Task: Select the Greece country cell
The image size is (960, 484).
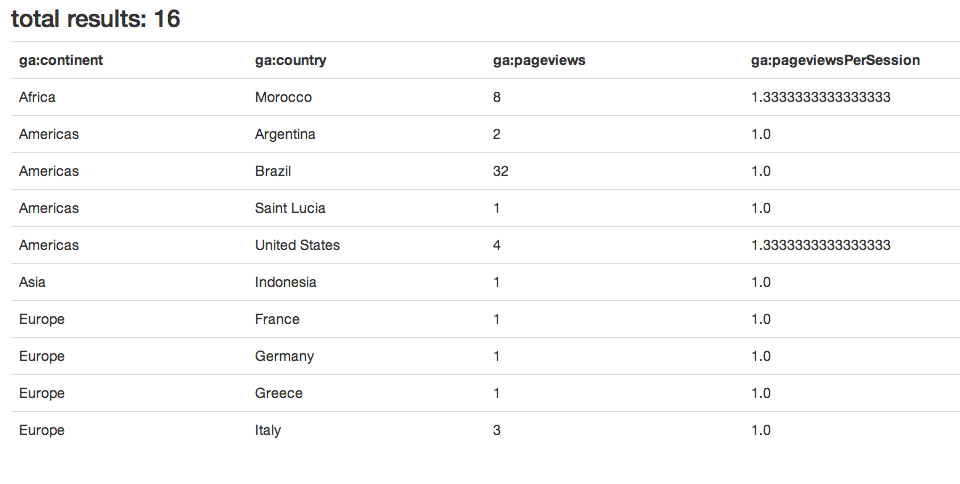Action: point(278,393)
